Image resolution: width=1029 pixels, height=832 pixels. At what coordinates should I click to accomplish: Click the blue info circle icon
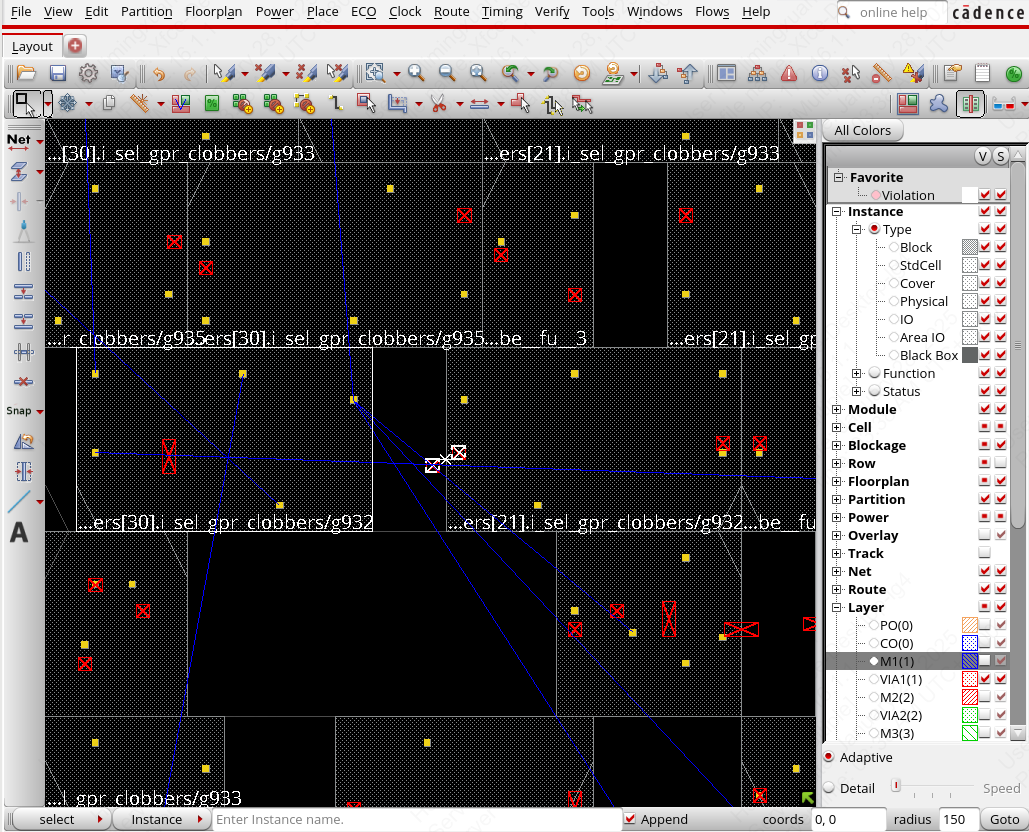820,73
